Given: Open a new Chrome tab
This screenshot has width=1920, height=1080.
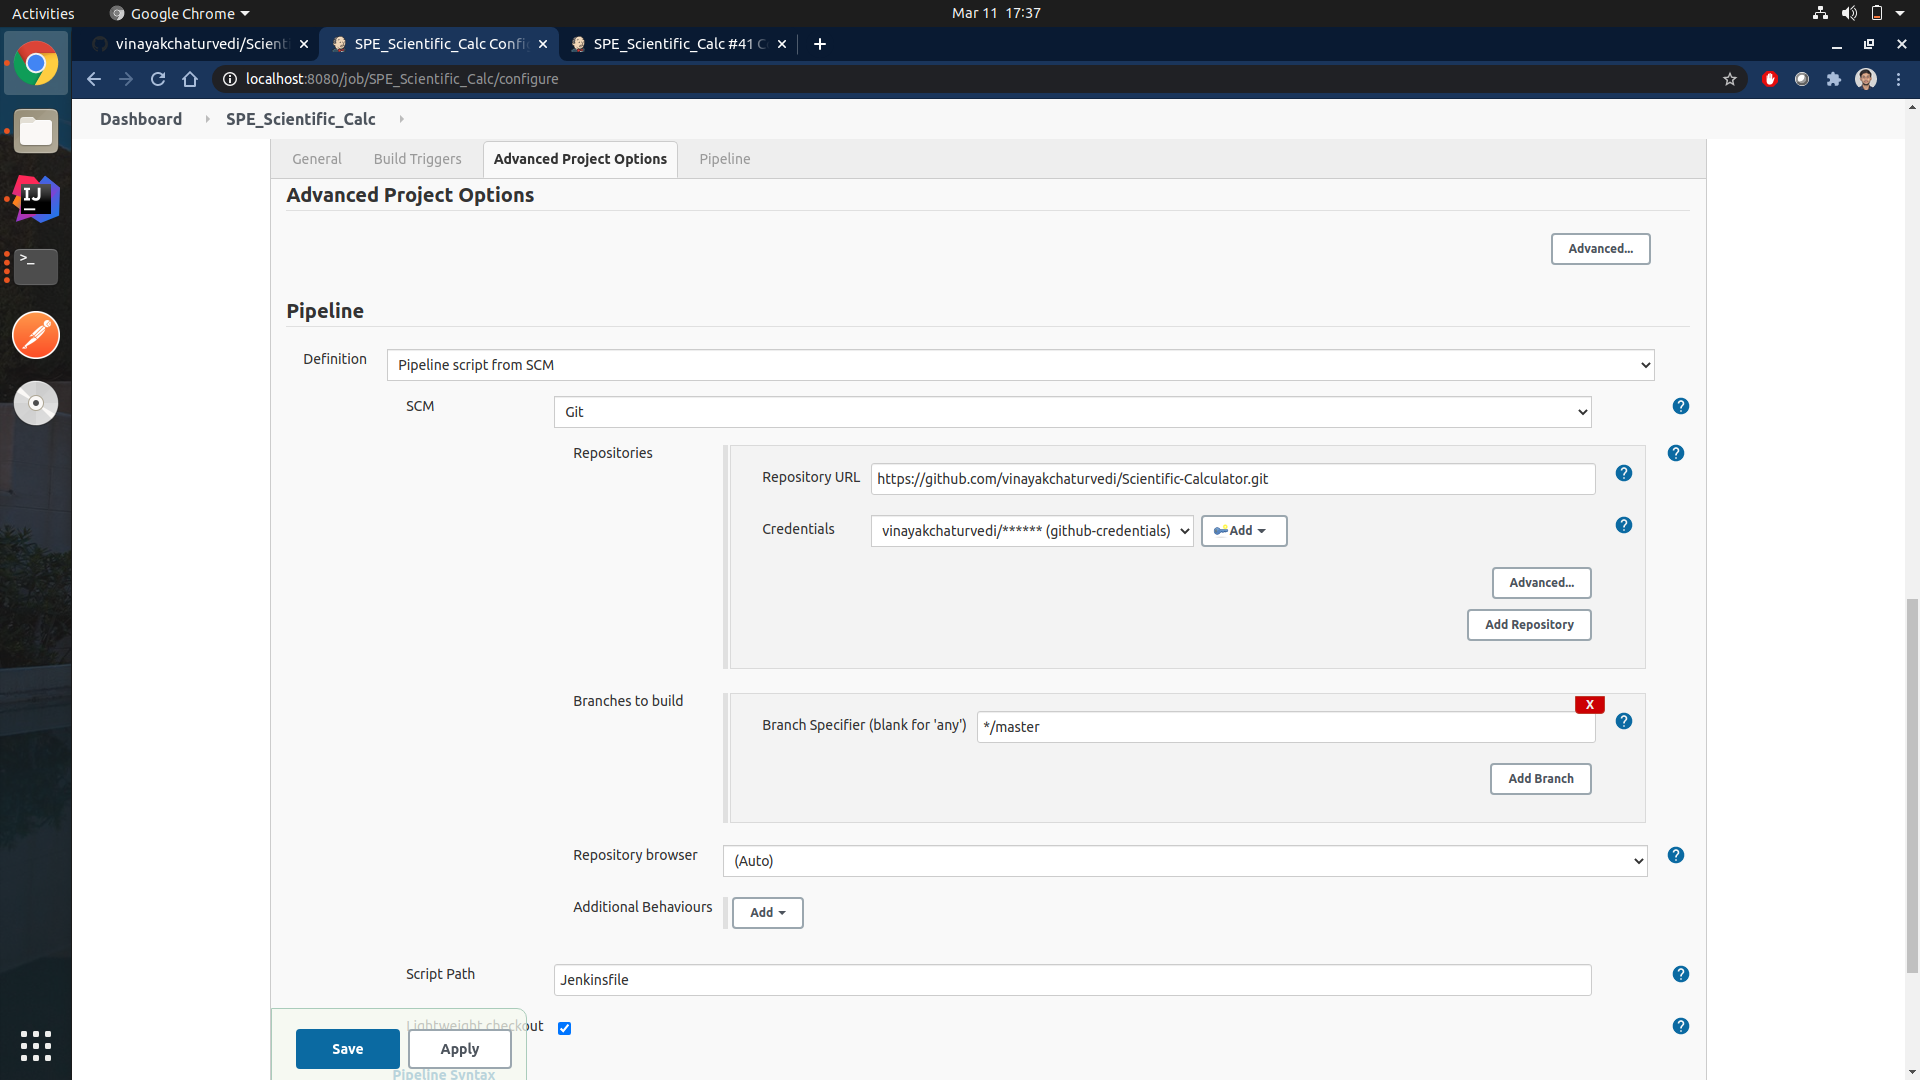Looking at the screenshot, I should click(x=820, y=44).
